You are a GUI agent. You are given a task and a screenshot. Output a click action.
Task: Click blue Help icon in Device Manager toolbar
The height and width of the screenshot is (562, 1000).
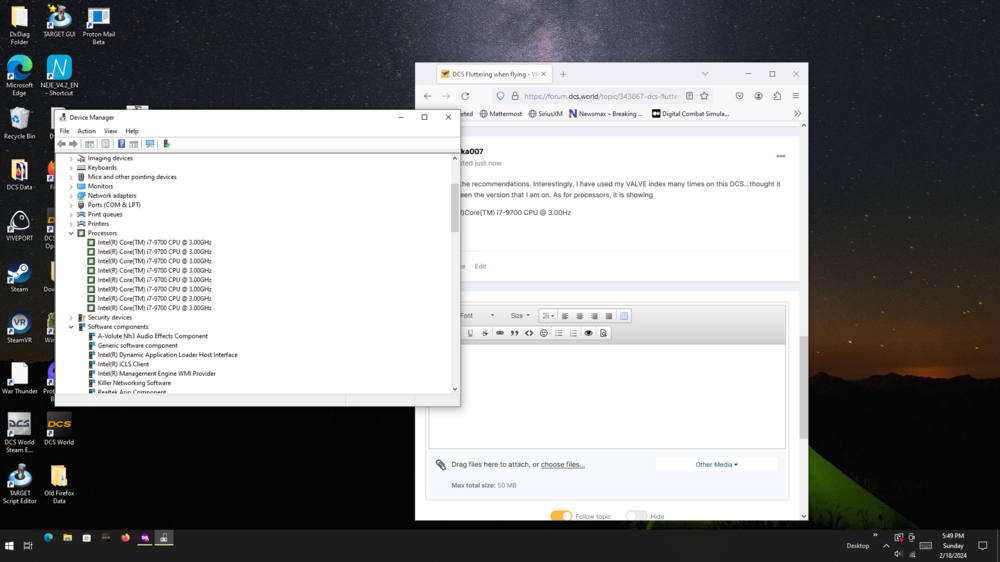pyautogui.click(x=121, y=144)
